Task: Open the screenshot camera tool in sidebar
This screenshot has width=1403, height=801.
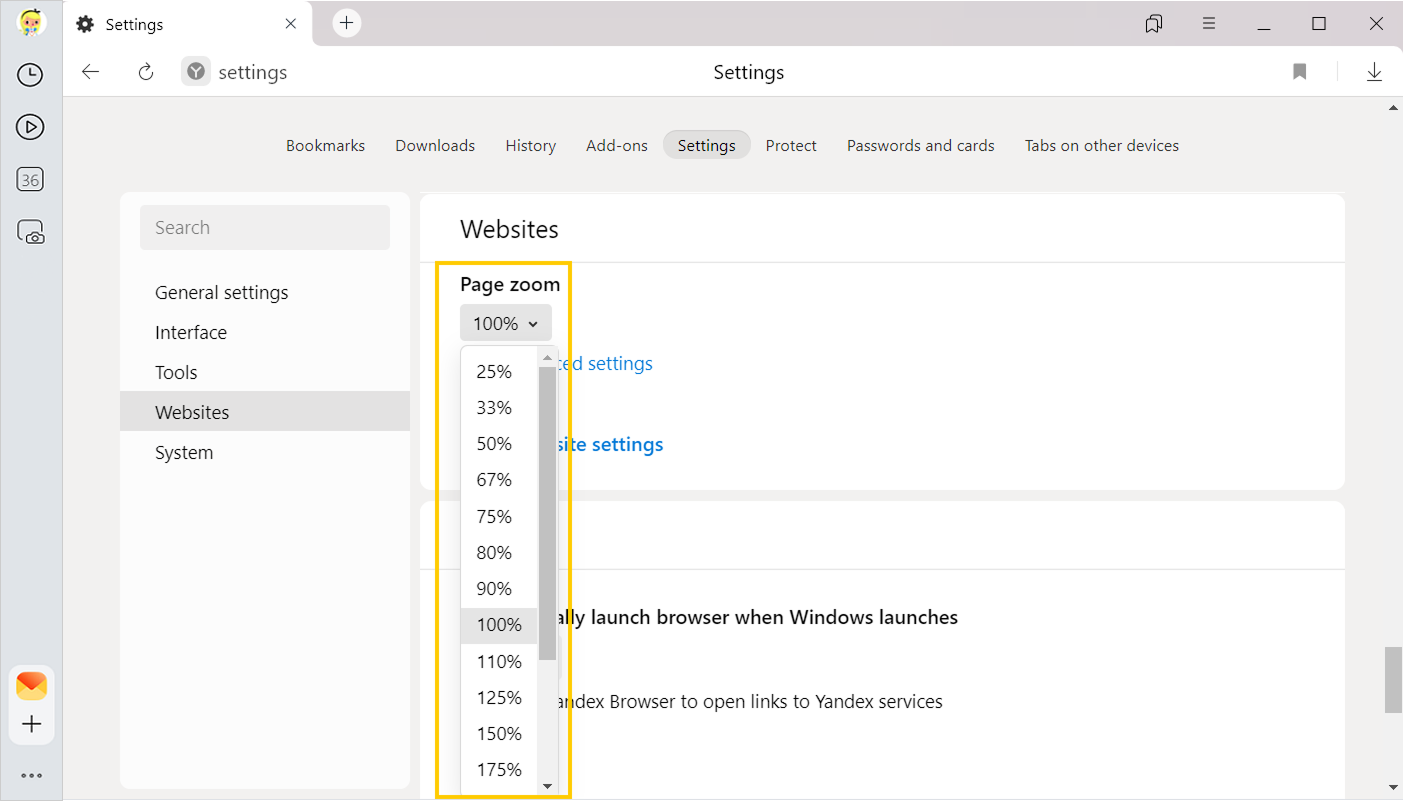Action: pos(31,232)
